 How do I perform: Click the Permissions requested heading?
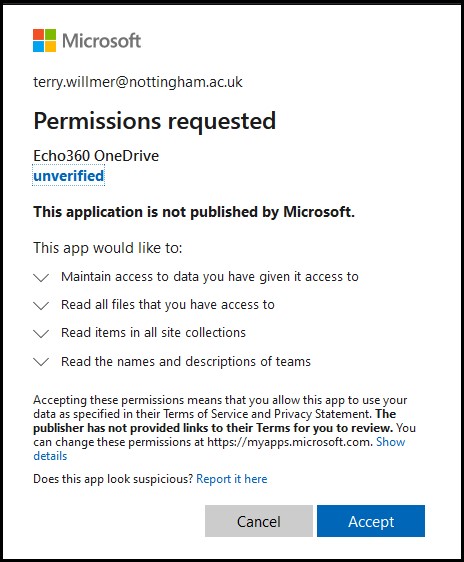click(x=155, y=121)
